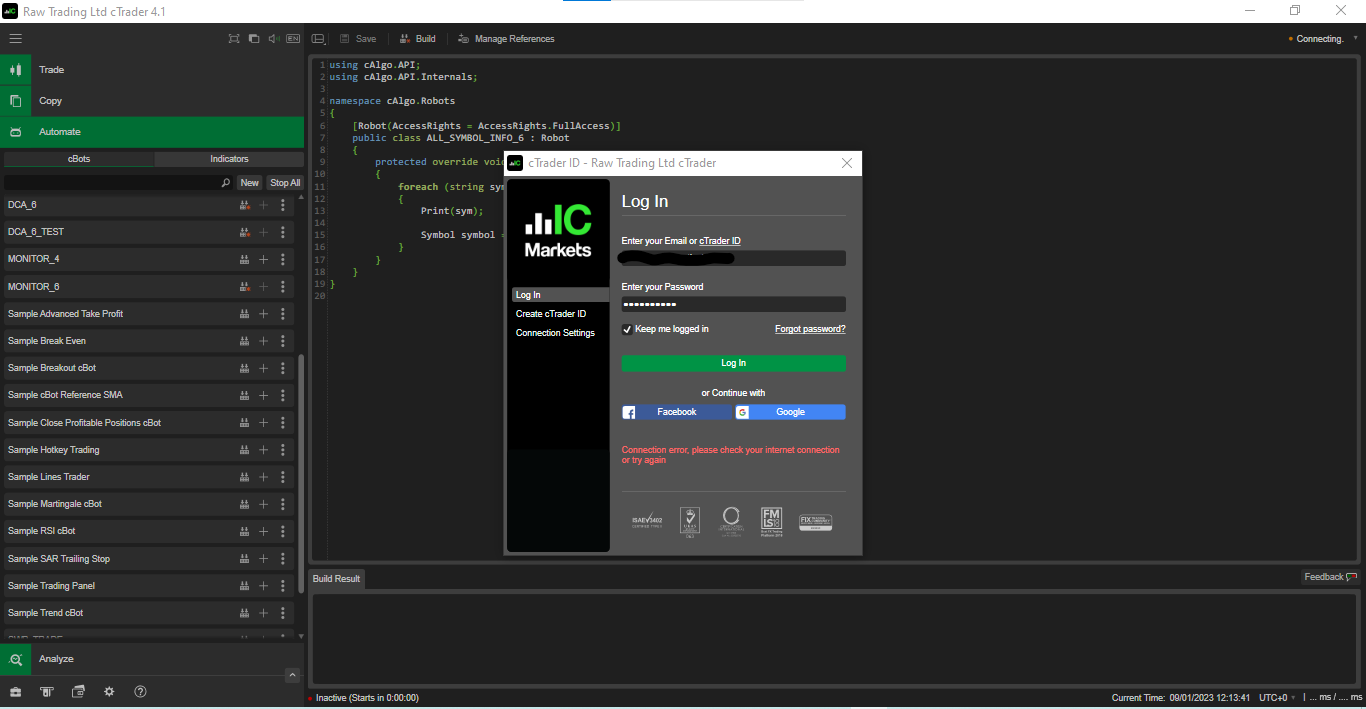The image size is (1366, 709).
Task: Open the three-dot menu for MONITOR_6
Action: (x=283, y=287)
